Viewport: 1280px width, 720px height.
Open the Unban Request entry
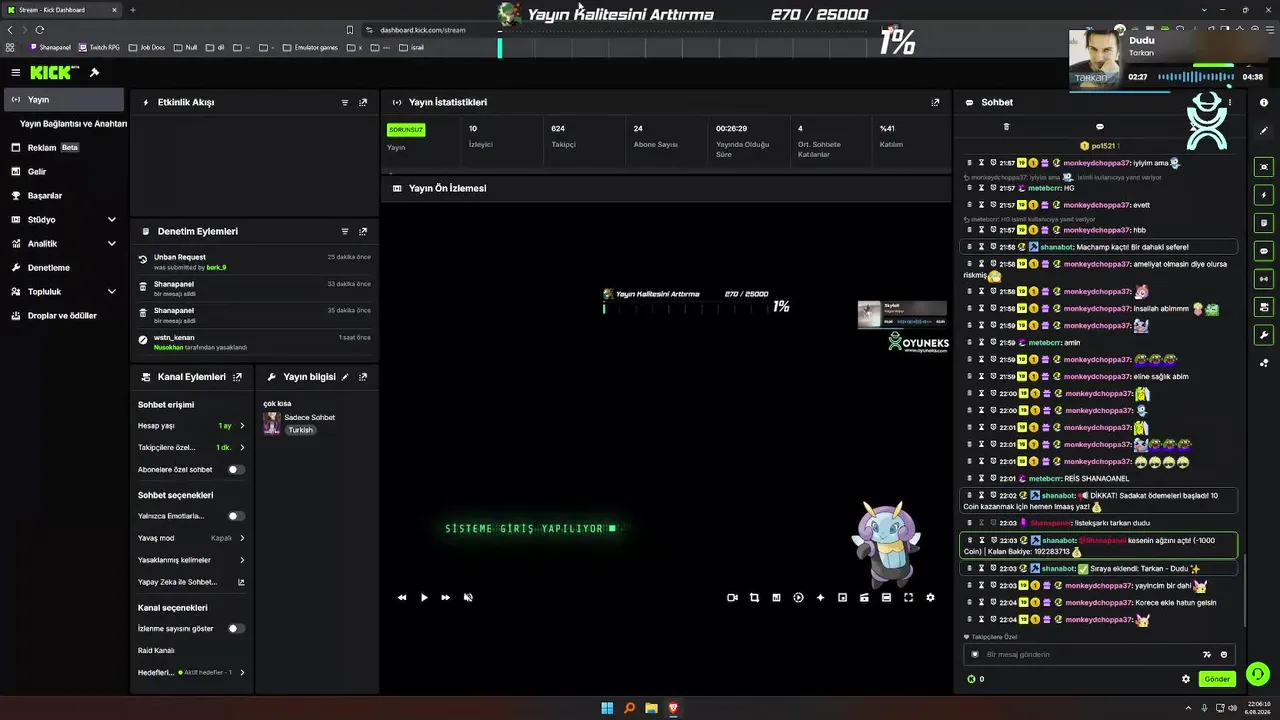click(x=255, y=262)
